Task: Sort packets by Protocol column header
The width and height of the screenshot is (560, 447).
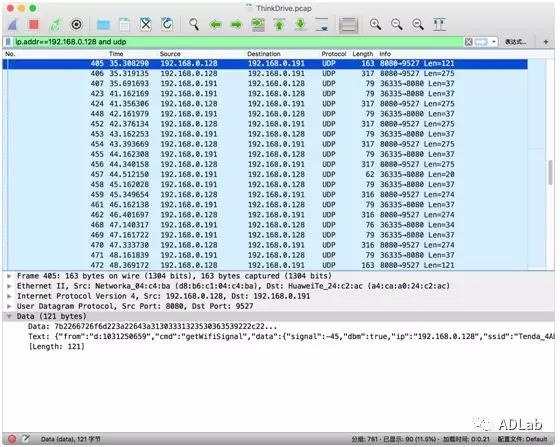Action: [x=334, y=54]
